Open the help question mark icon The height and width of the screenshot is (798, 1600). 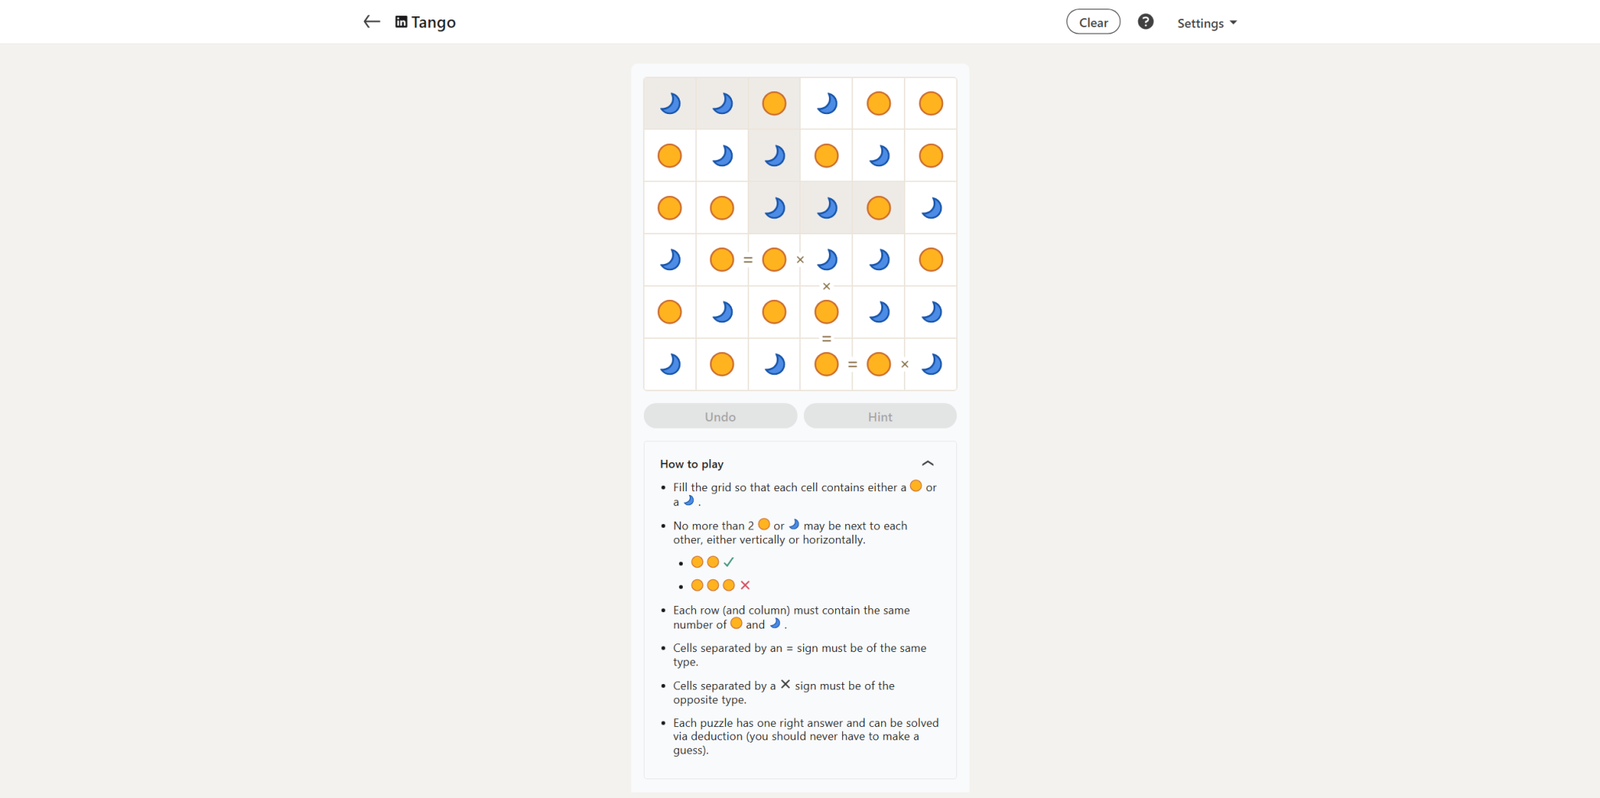click(1145, 22)
